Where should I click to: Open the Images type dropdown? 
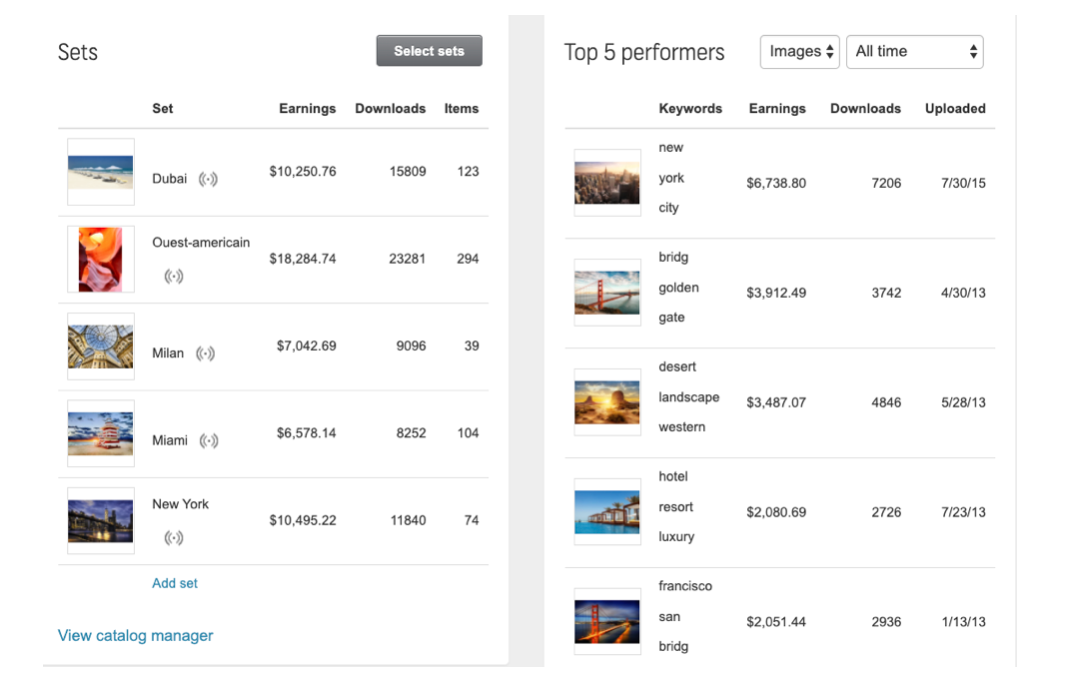(x=800, y=52)
